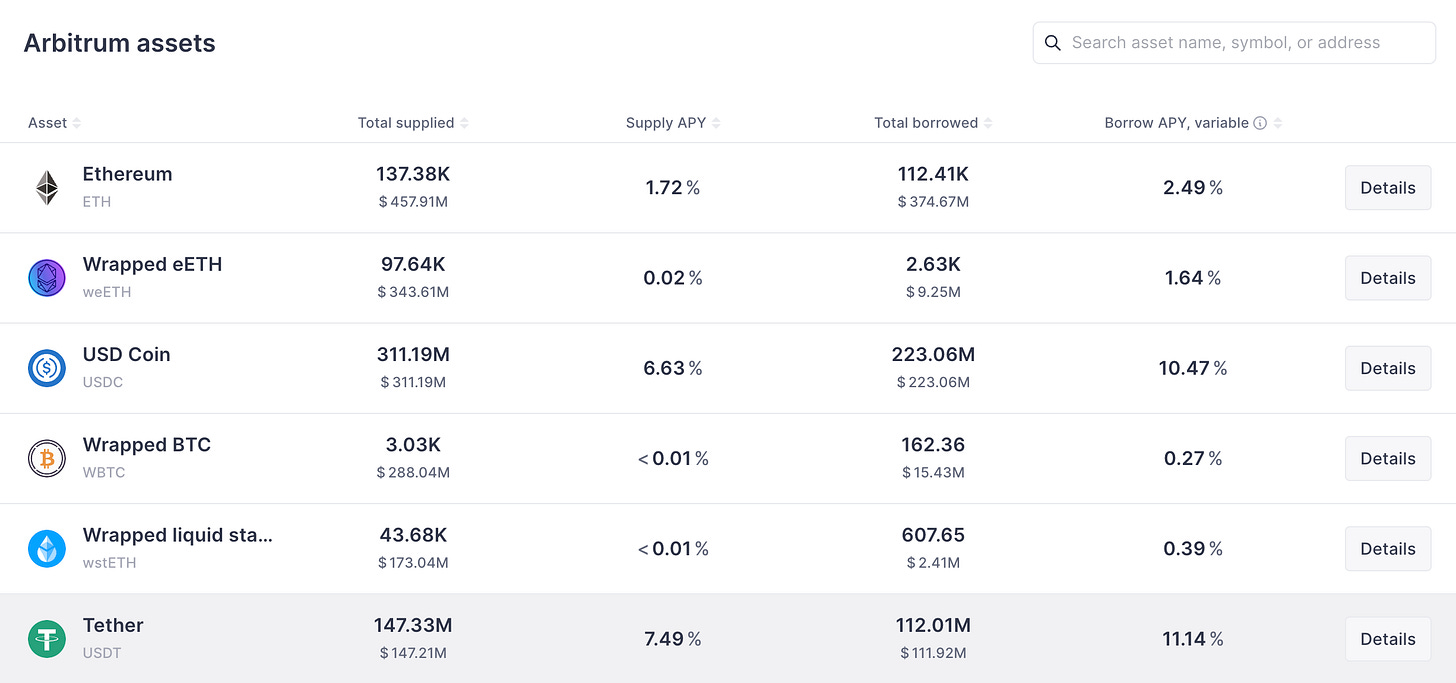
Task: Select the Ethereum asset name
Action: click(x=127, y=174)
